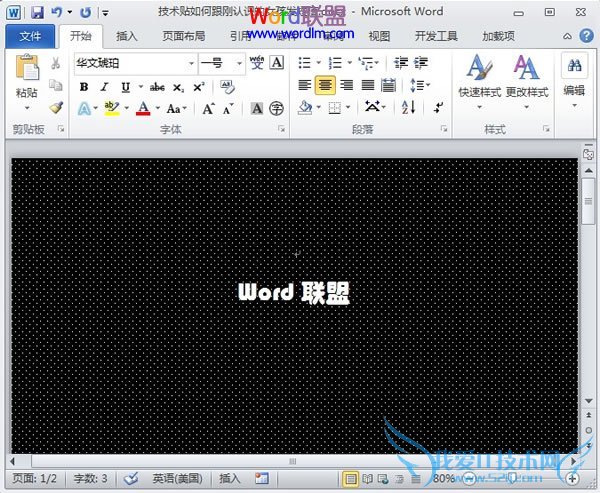
Task: Open the font size dropdown 一号
Action: 239,63
